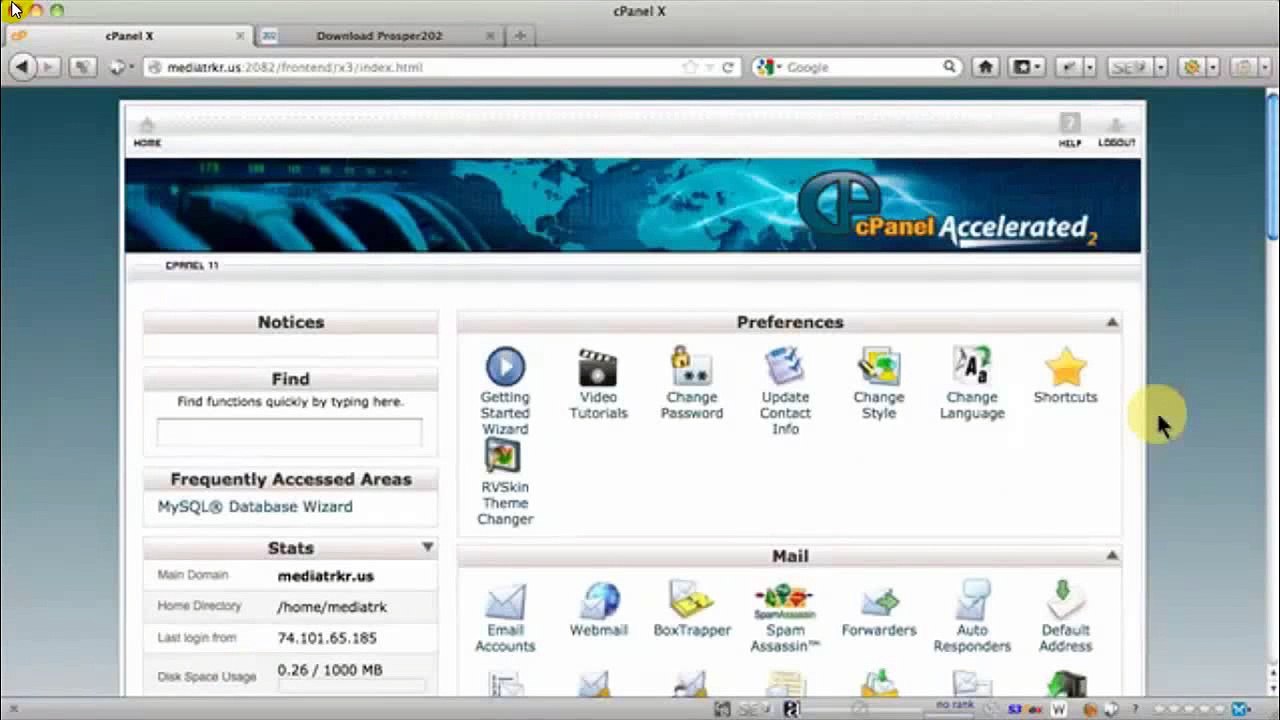Open the Google search engine dropdown

(x=767, y=67)
